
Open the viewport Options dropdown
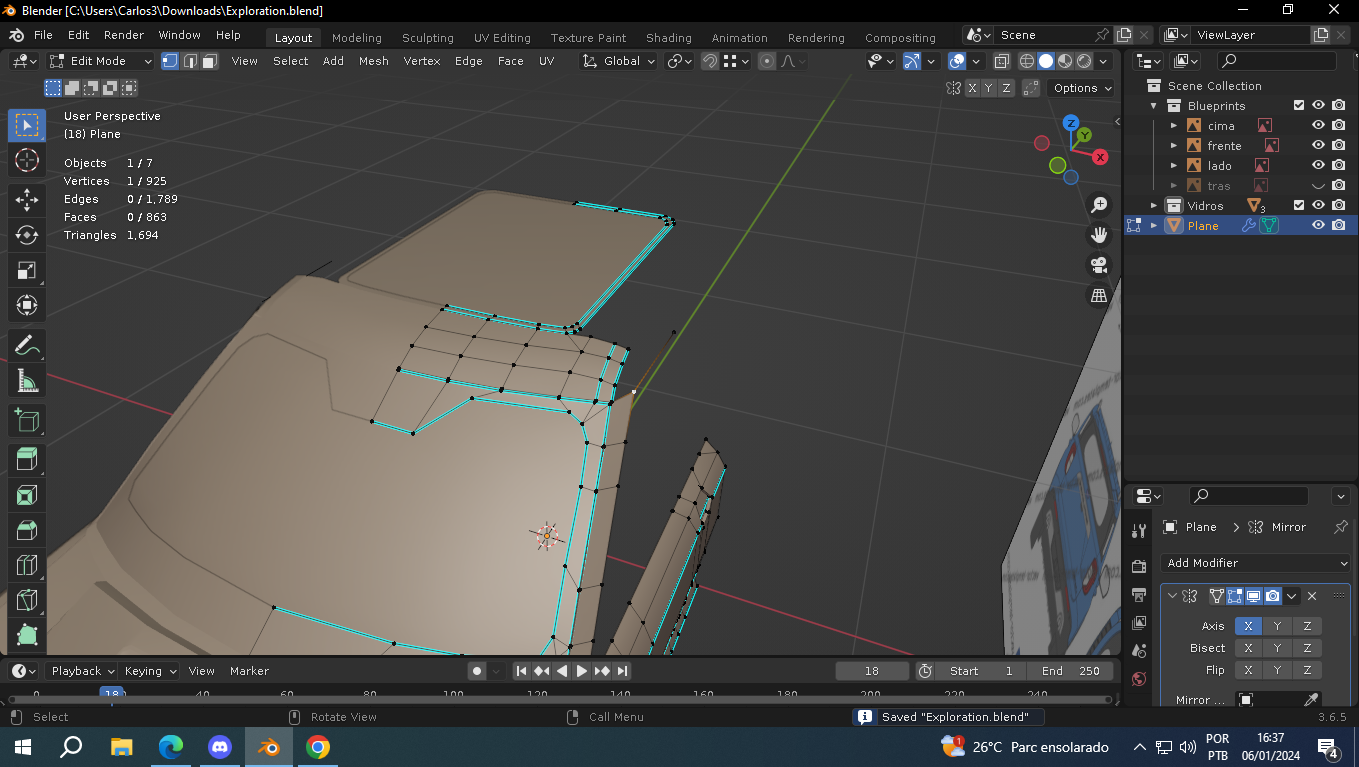pos(1083,88)
